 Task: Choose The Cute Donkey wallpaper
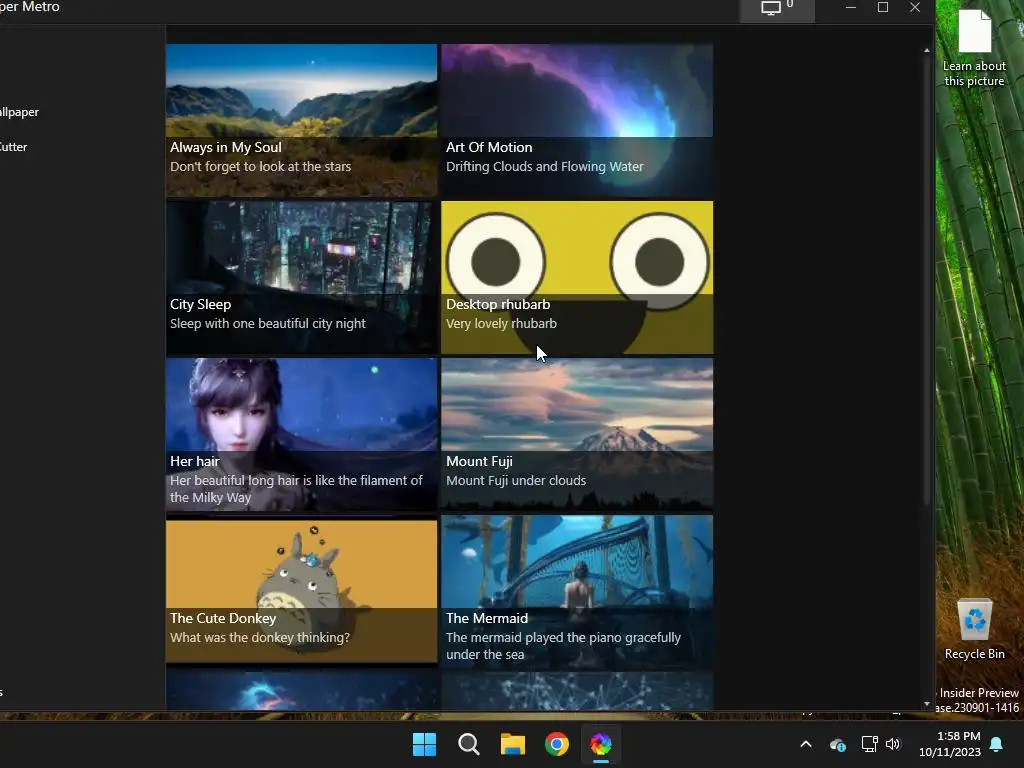301,592
